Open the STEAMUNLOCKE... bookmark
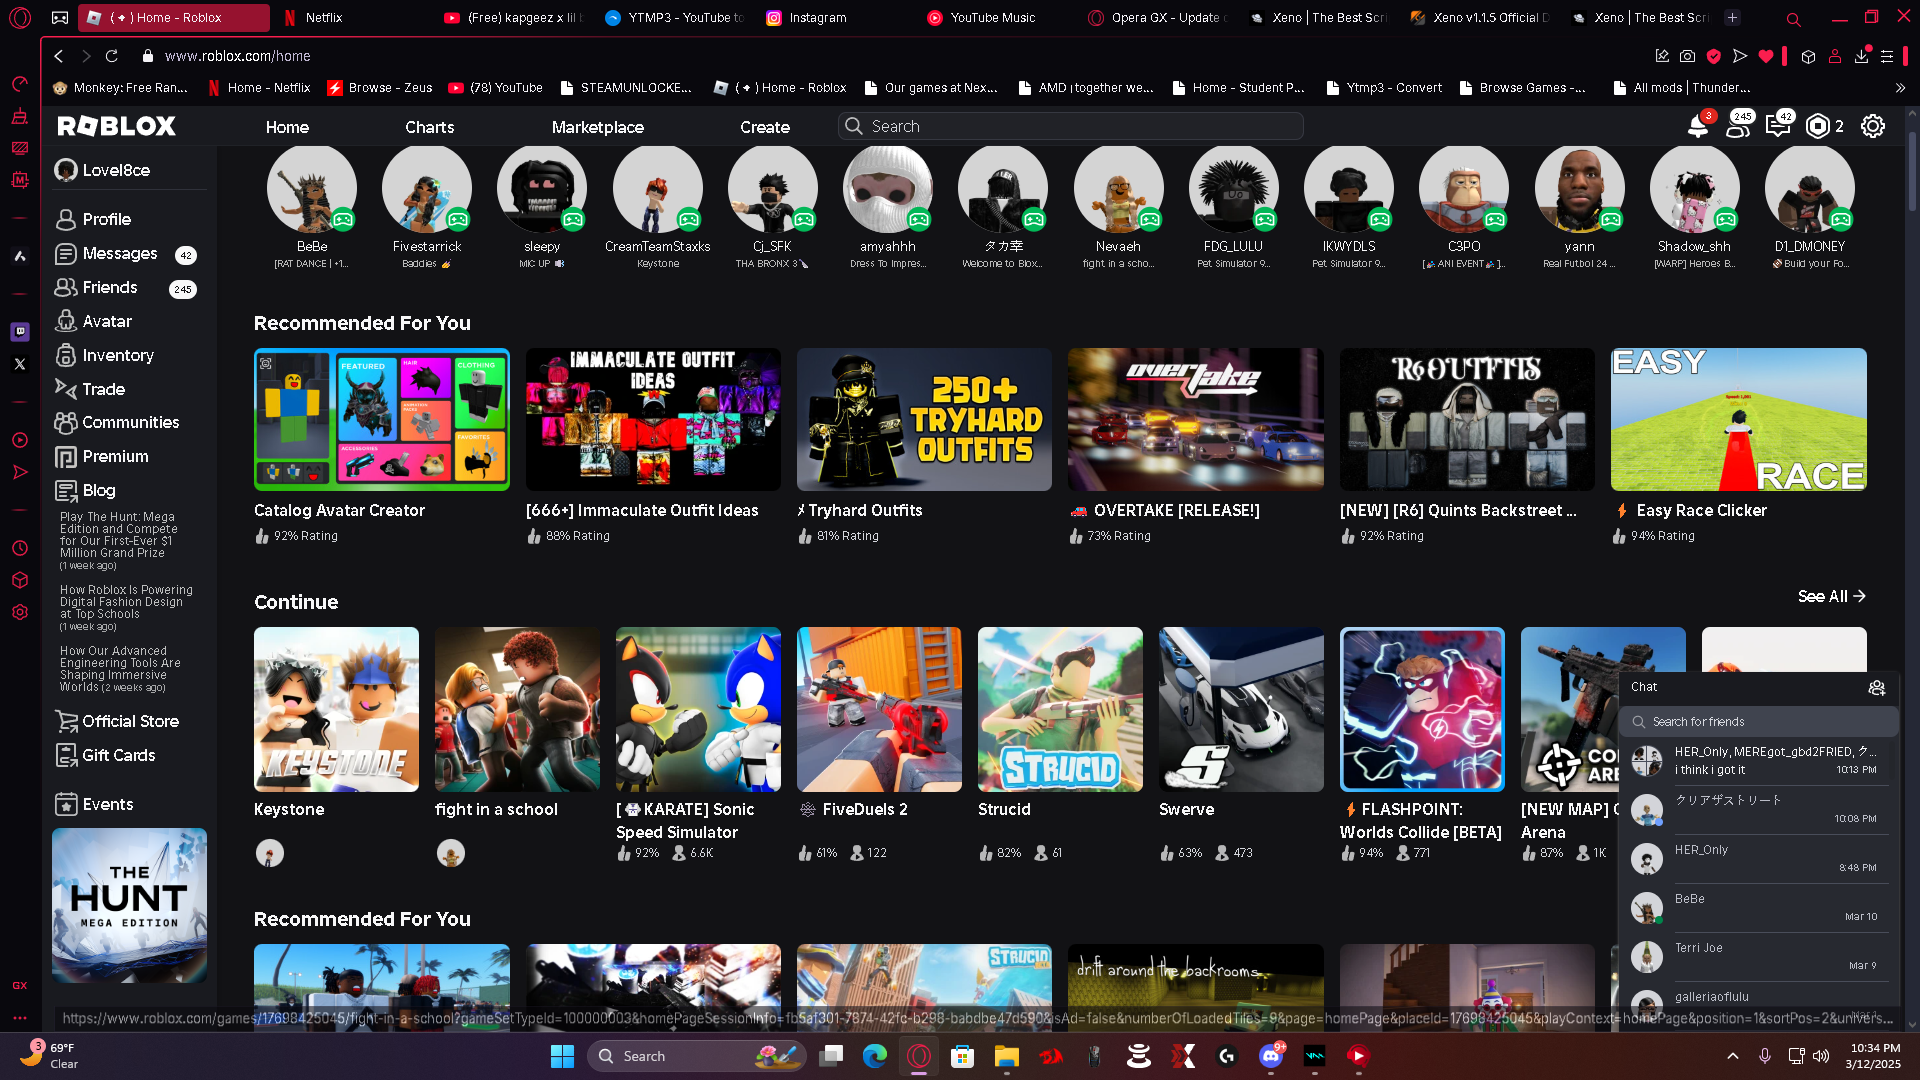1920x1080 pixels. coord(627,88)
